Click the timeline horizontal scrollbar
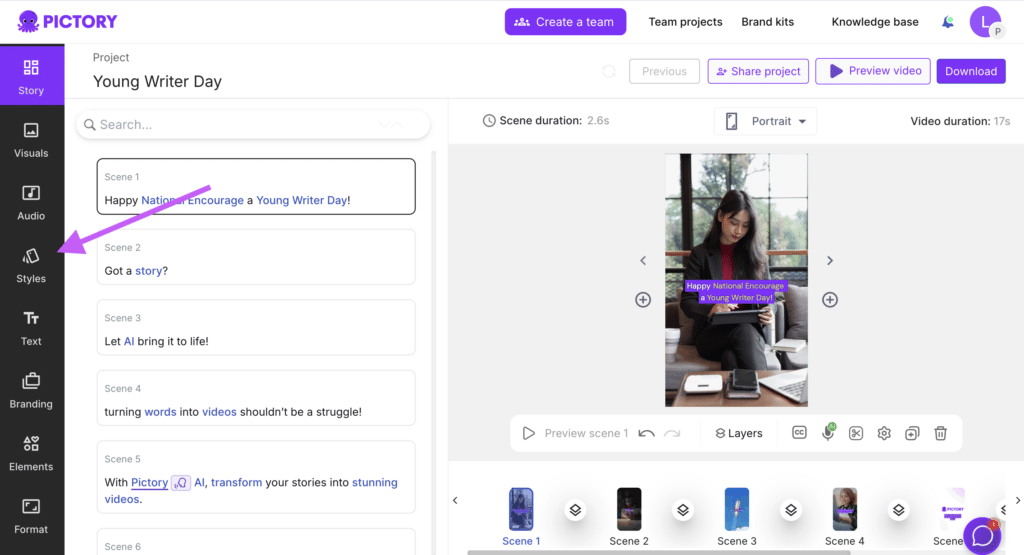This screenshot has height=555, width=1024. (658, 552)
